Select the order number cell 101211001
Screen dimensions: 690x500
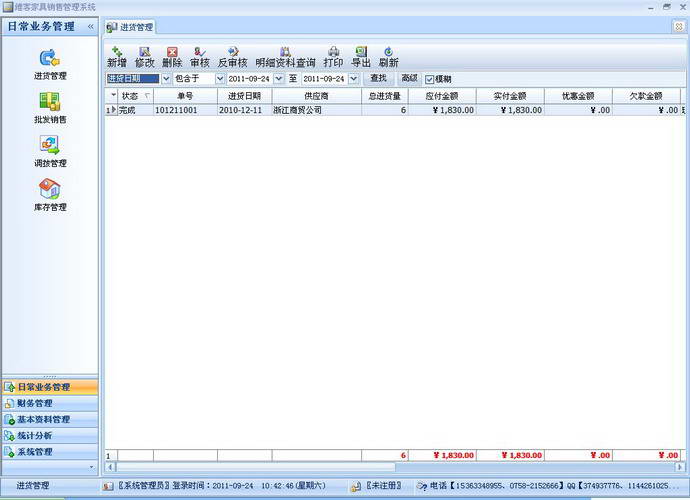tap(185, 110)
